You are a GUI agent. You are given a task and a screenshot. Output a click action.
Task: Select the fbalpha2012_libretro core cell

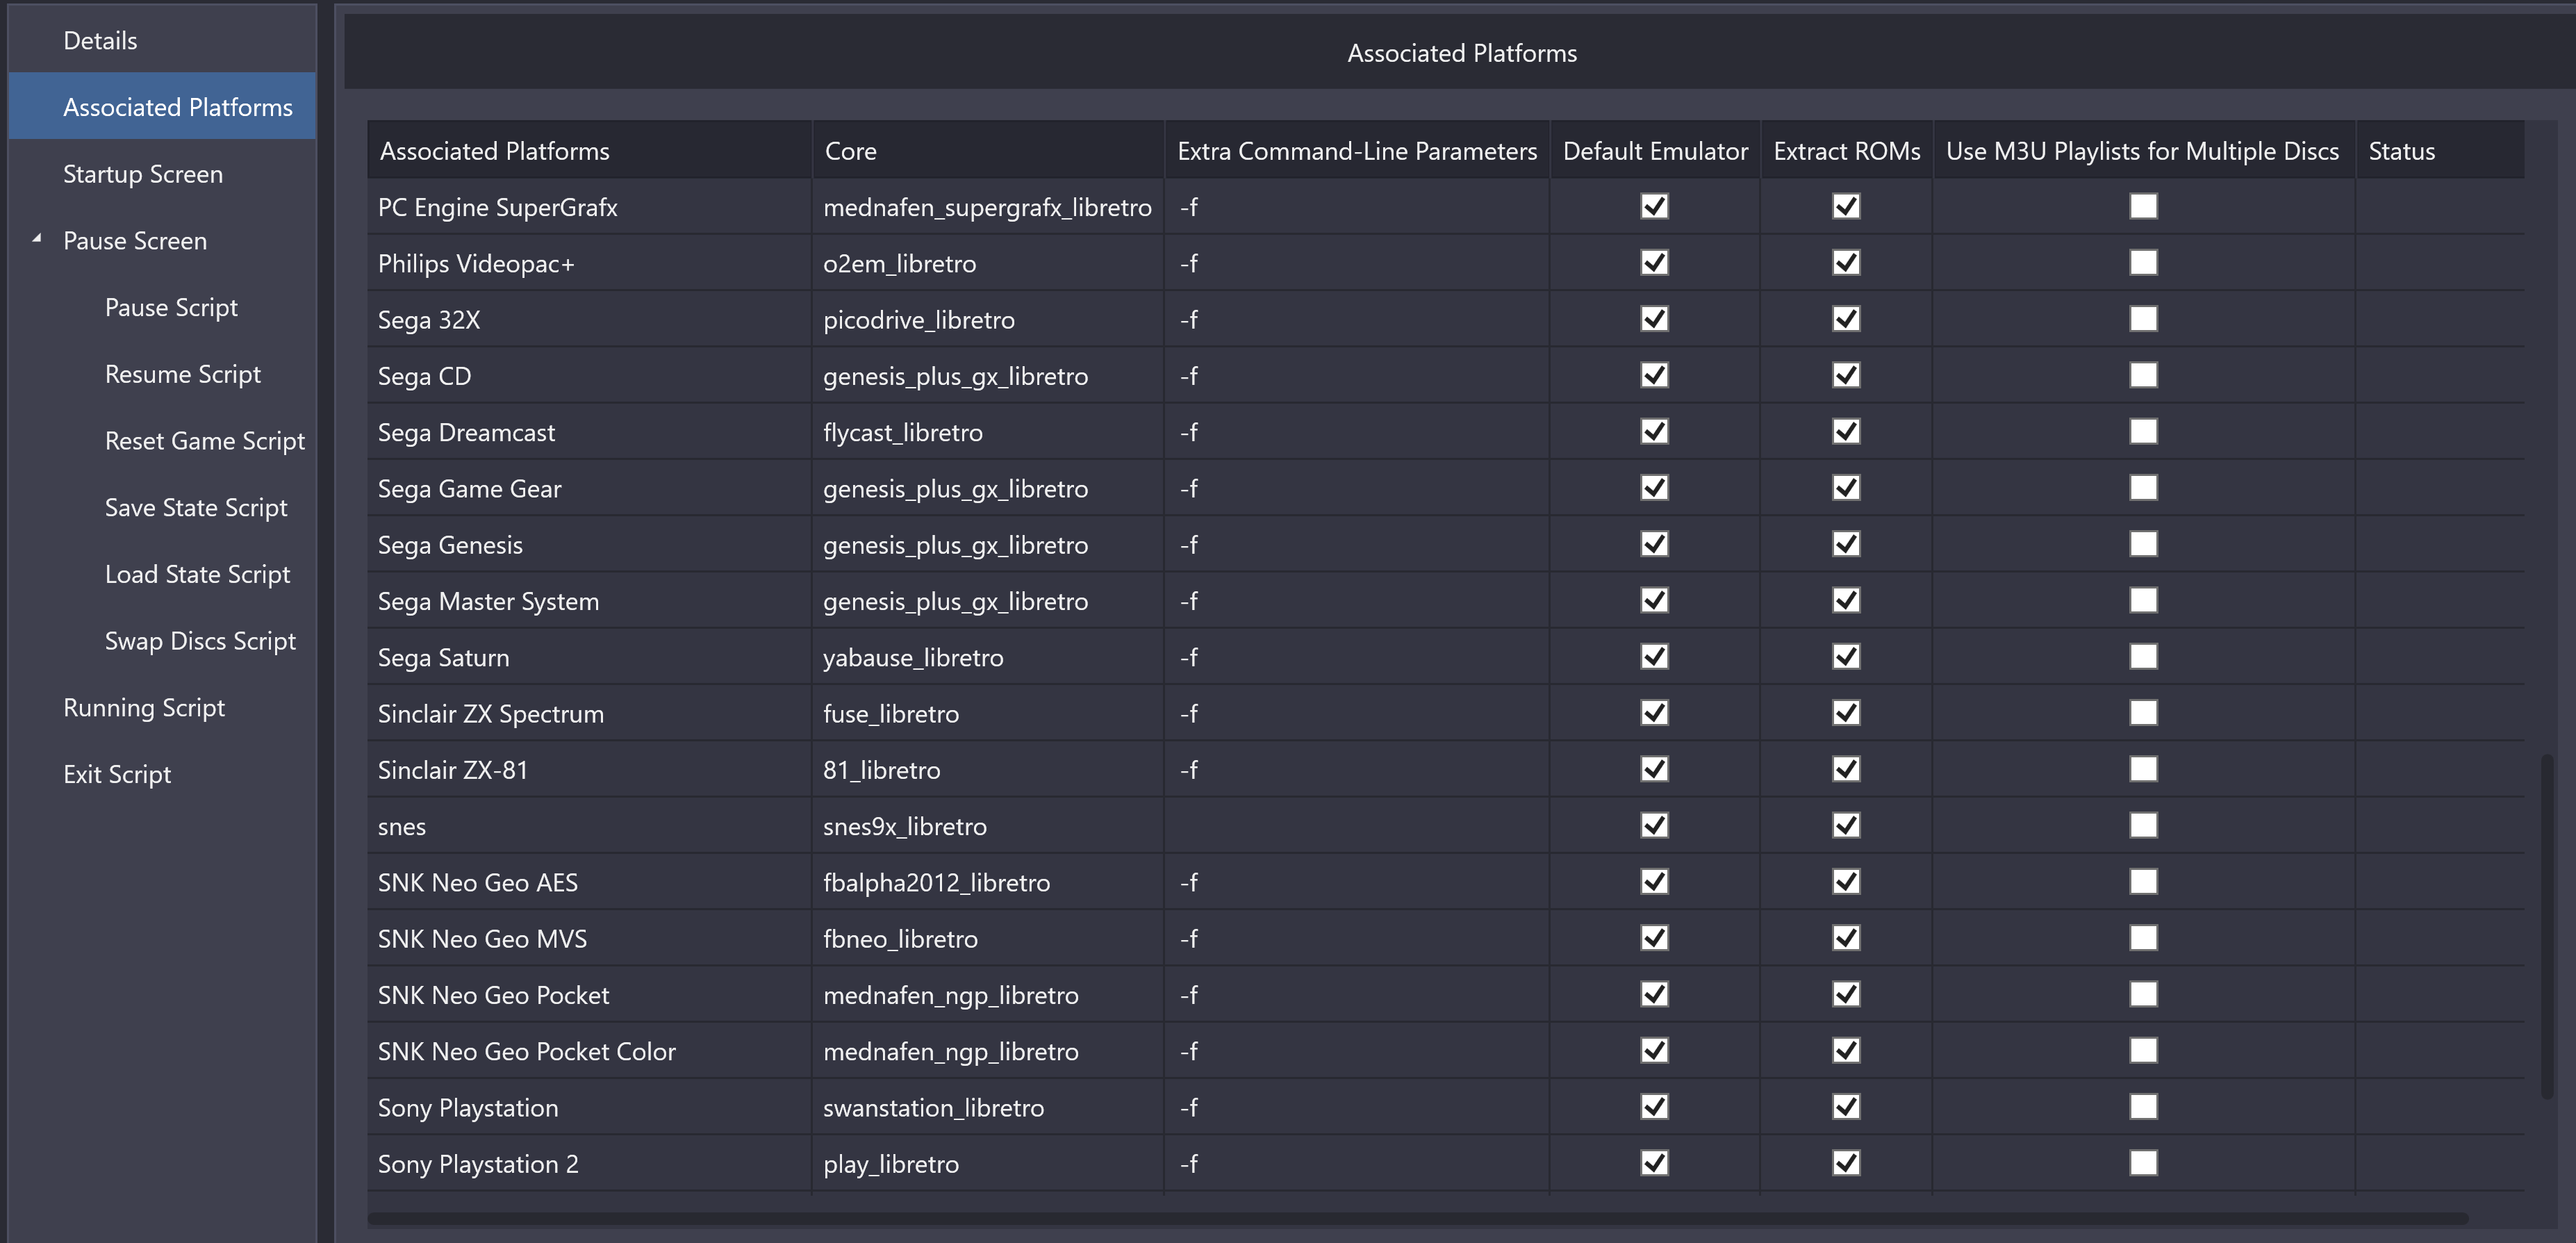tap(988, 882)
